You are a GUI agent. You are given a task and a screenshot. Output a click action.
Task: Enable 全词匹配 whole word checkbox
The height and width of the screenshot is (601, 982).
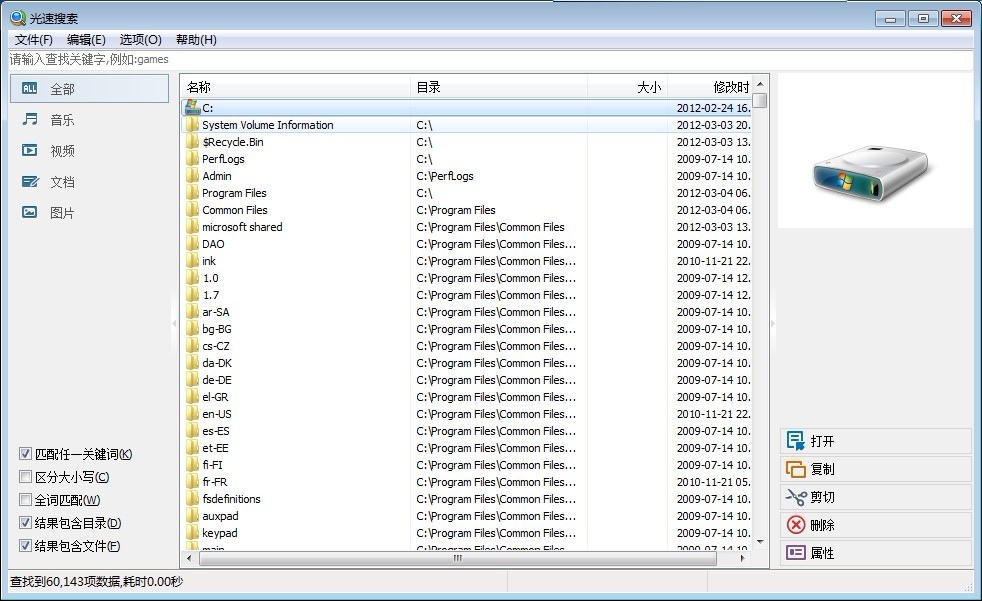pos(26,500)
